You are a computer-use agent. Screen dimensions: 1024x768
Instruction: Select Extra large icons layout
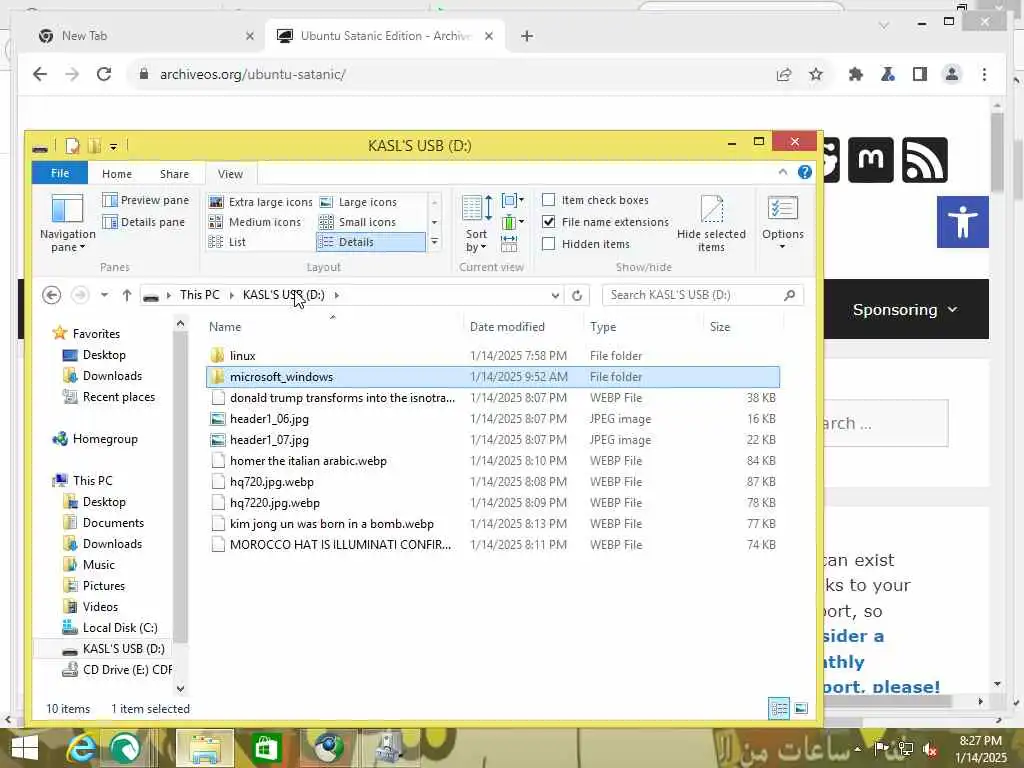tap(261, 202)
